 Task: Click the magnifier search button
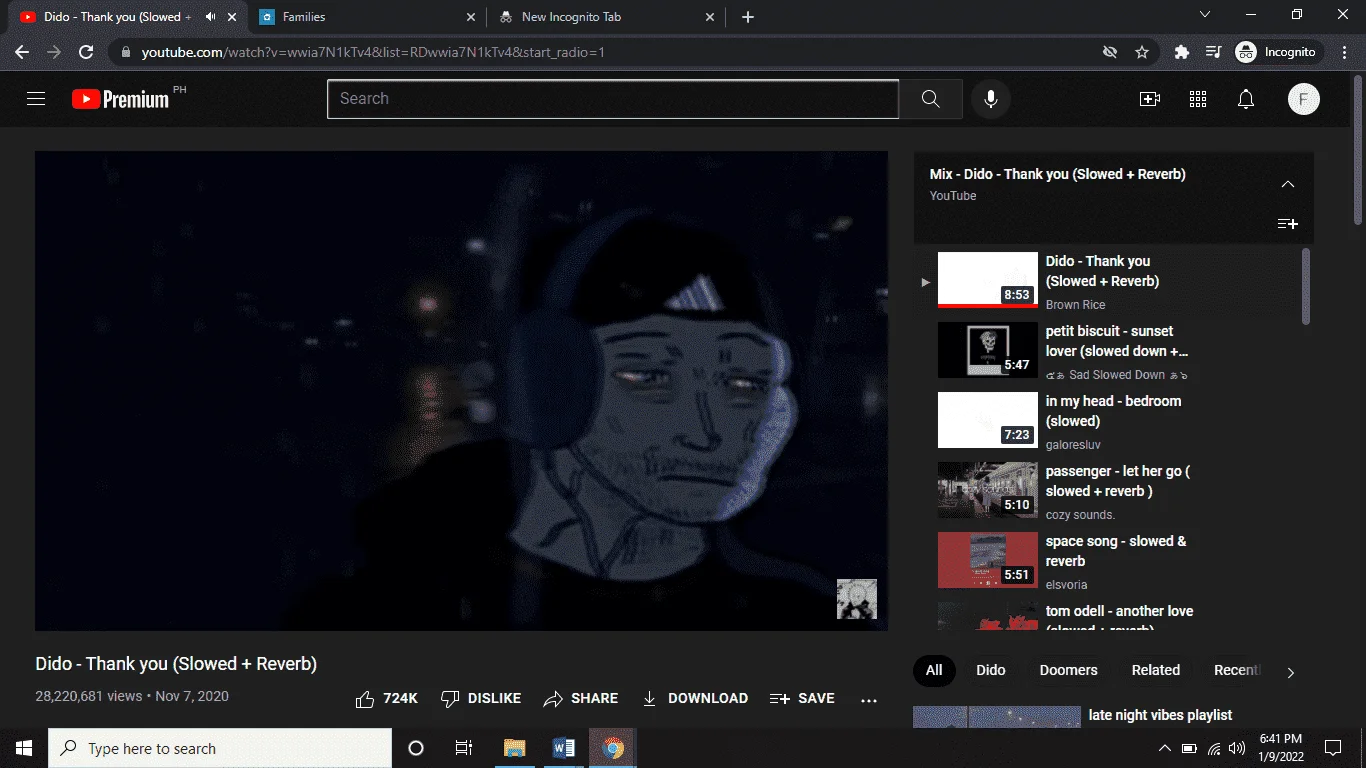click(x=931, y=99)
